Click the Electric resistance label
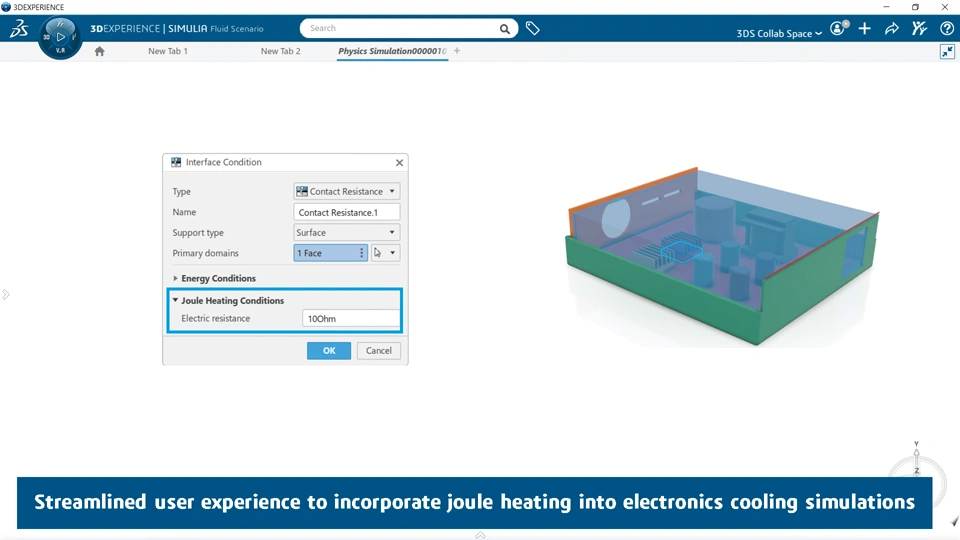The image size is (960, 540). (216, 318)
